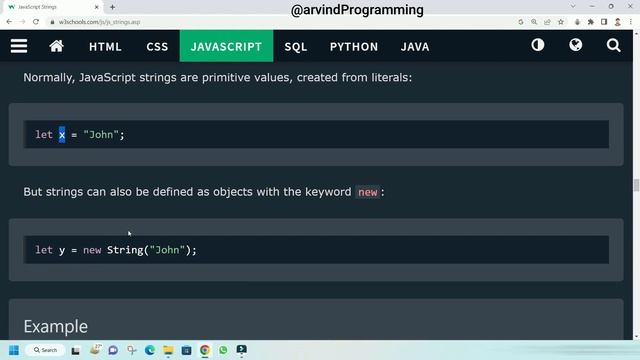640x360 pixels.
Task: Switch to Chrome in the taskbar
Action: point(205,350)
